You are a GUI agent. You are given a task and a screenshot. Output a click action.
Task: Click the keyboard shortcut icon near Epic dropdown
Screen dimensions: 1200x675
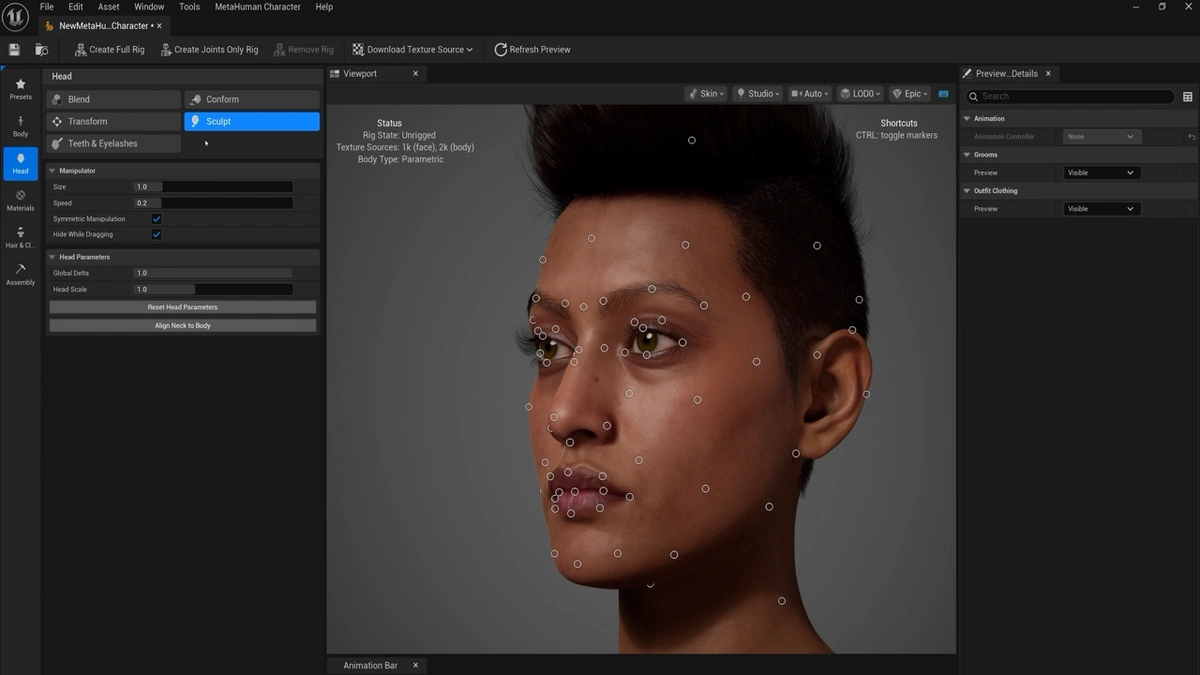[x=943, y=93]
